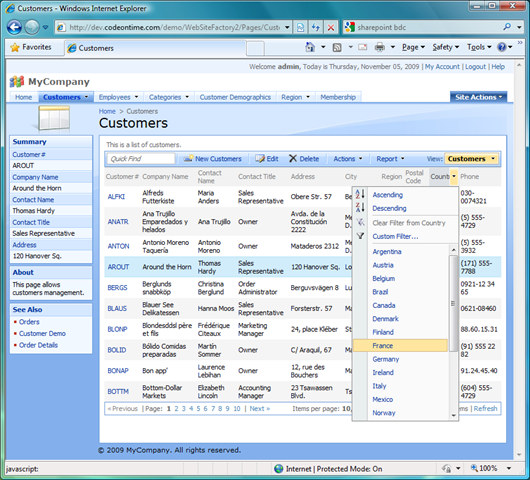Click the Favorites star icon
Viewport: 530px width, 480px height.
(15, 47)
